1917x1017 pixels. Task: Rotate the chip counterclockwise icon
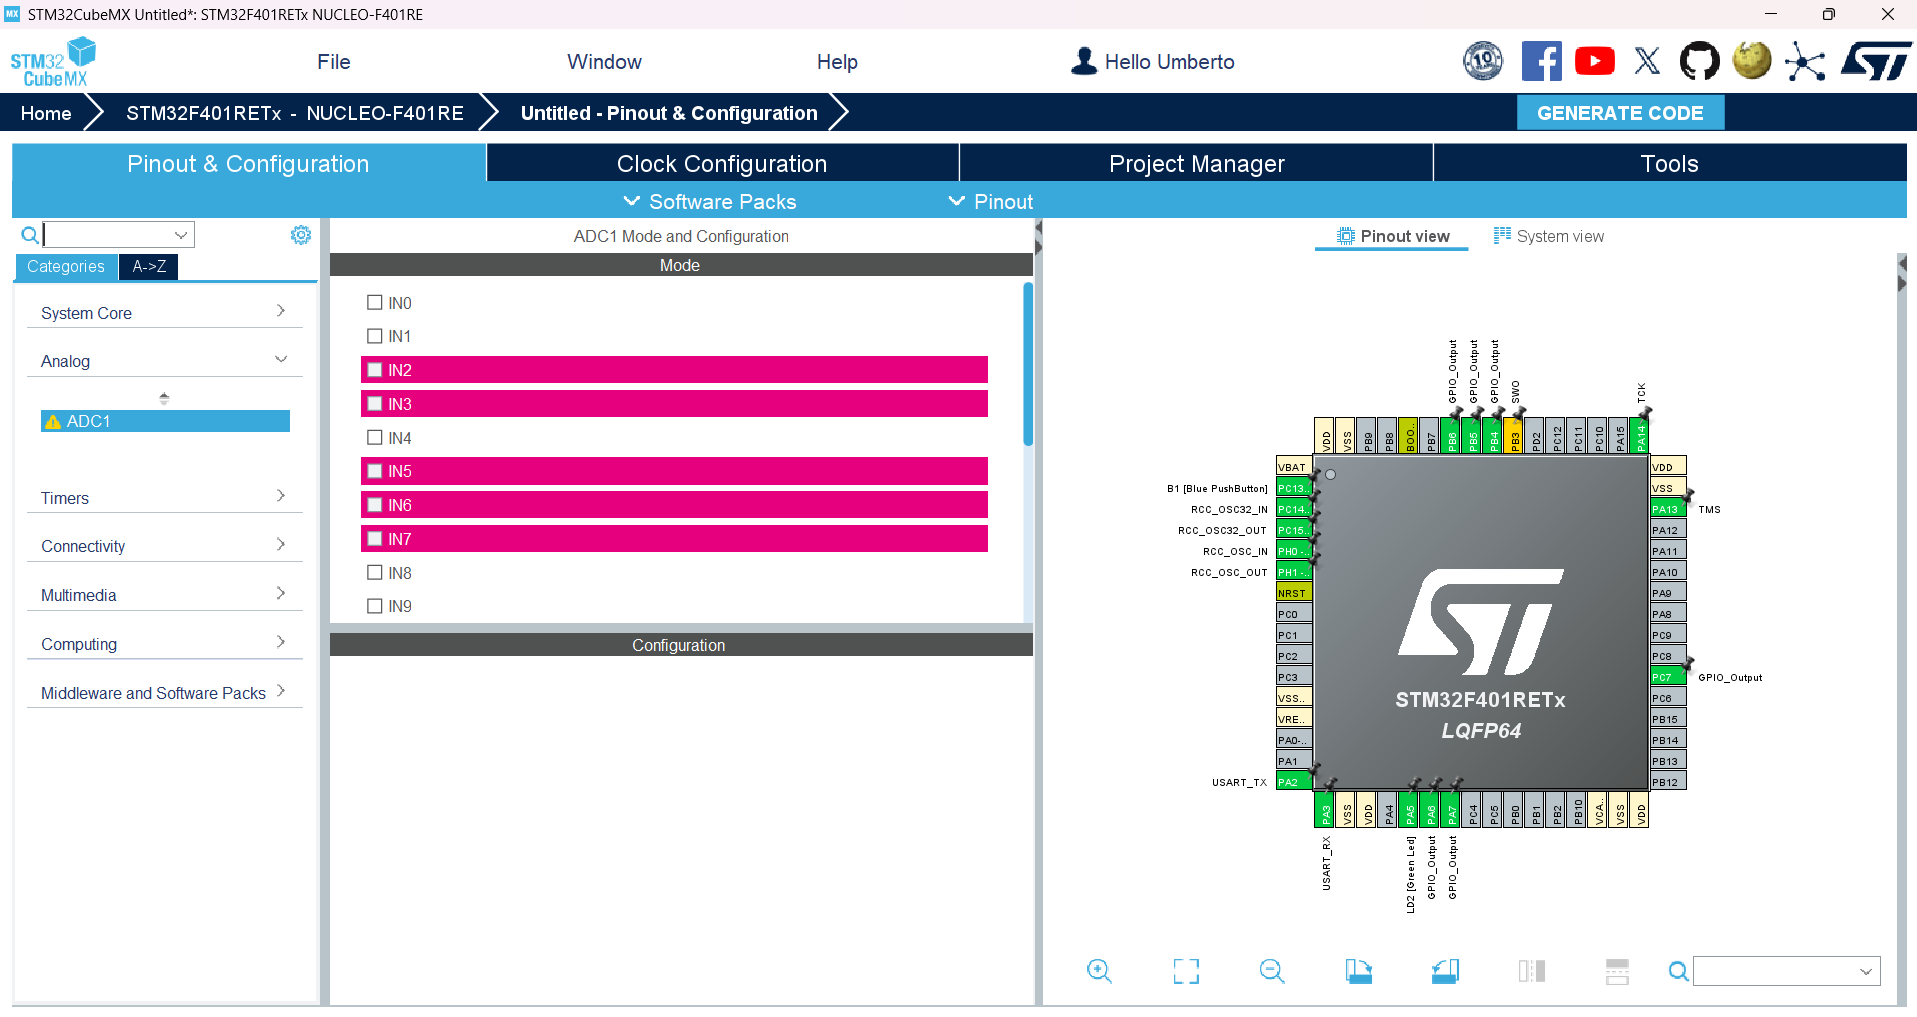(1445, 971)
